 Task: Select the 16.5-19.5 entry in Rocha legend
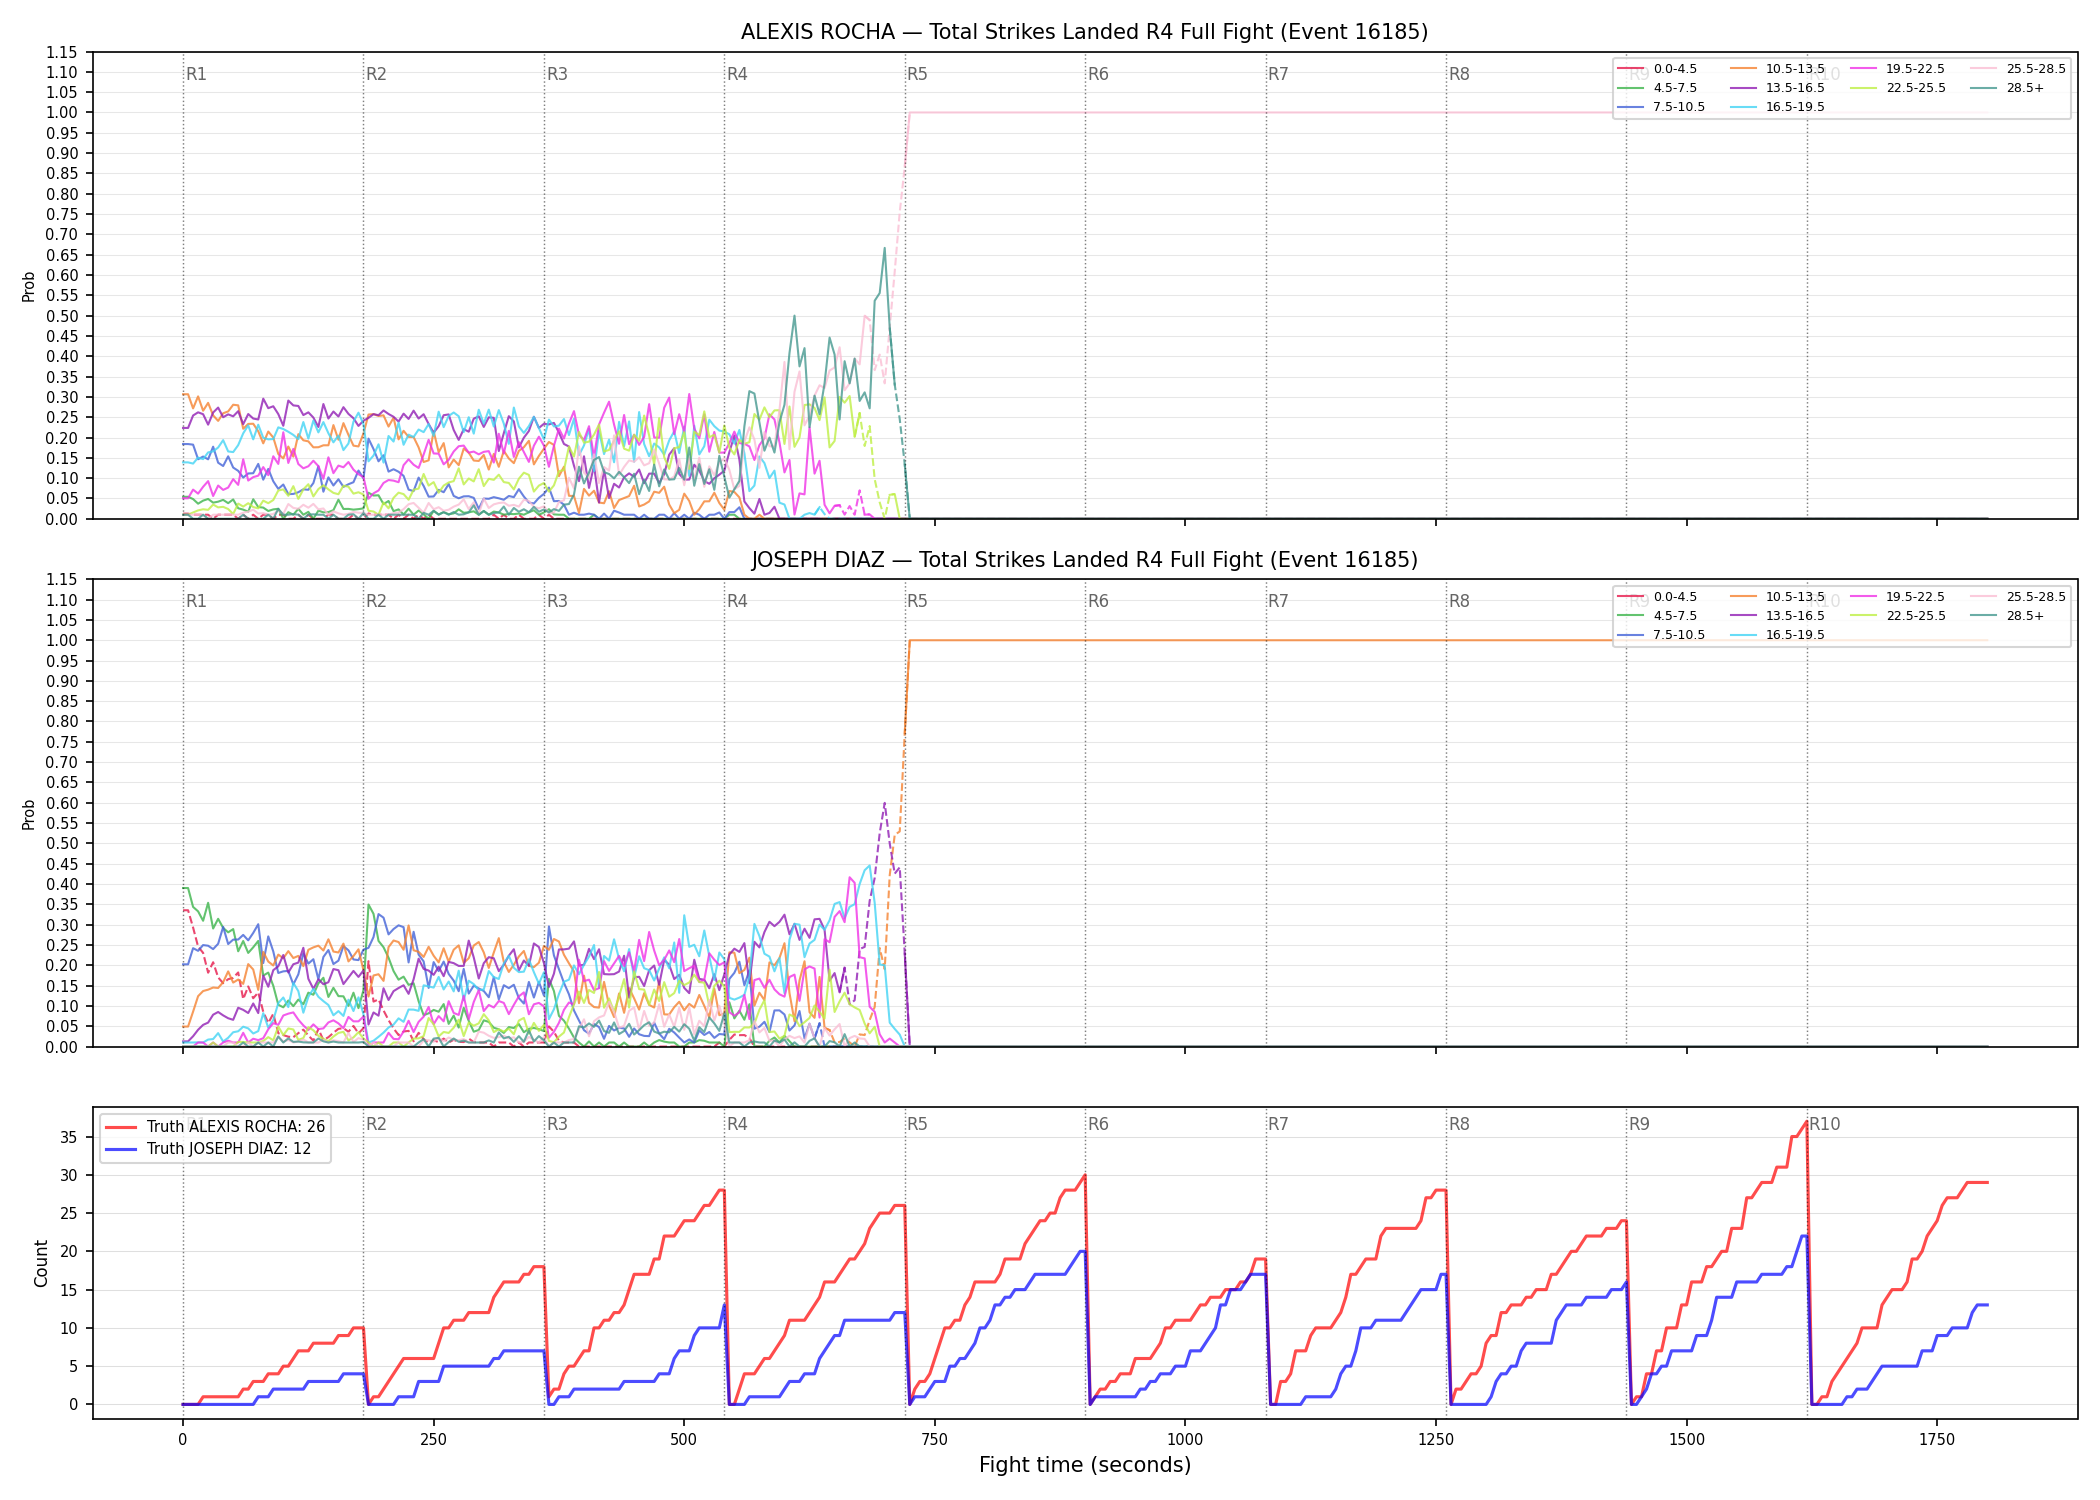(x=1777, y=107)
